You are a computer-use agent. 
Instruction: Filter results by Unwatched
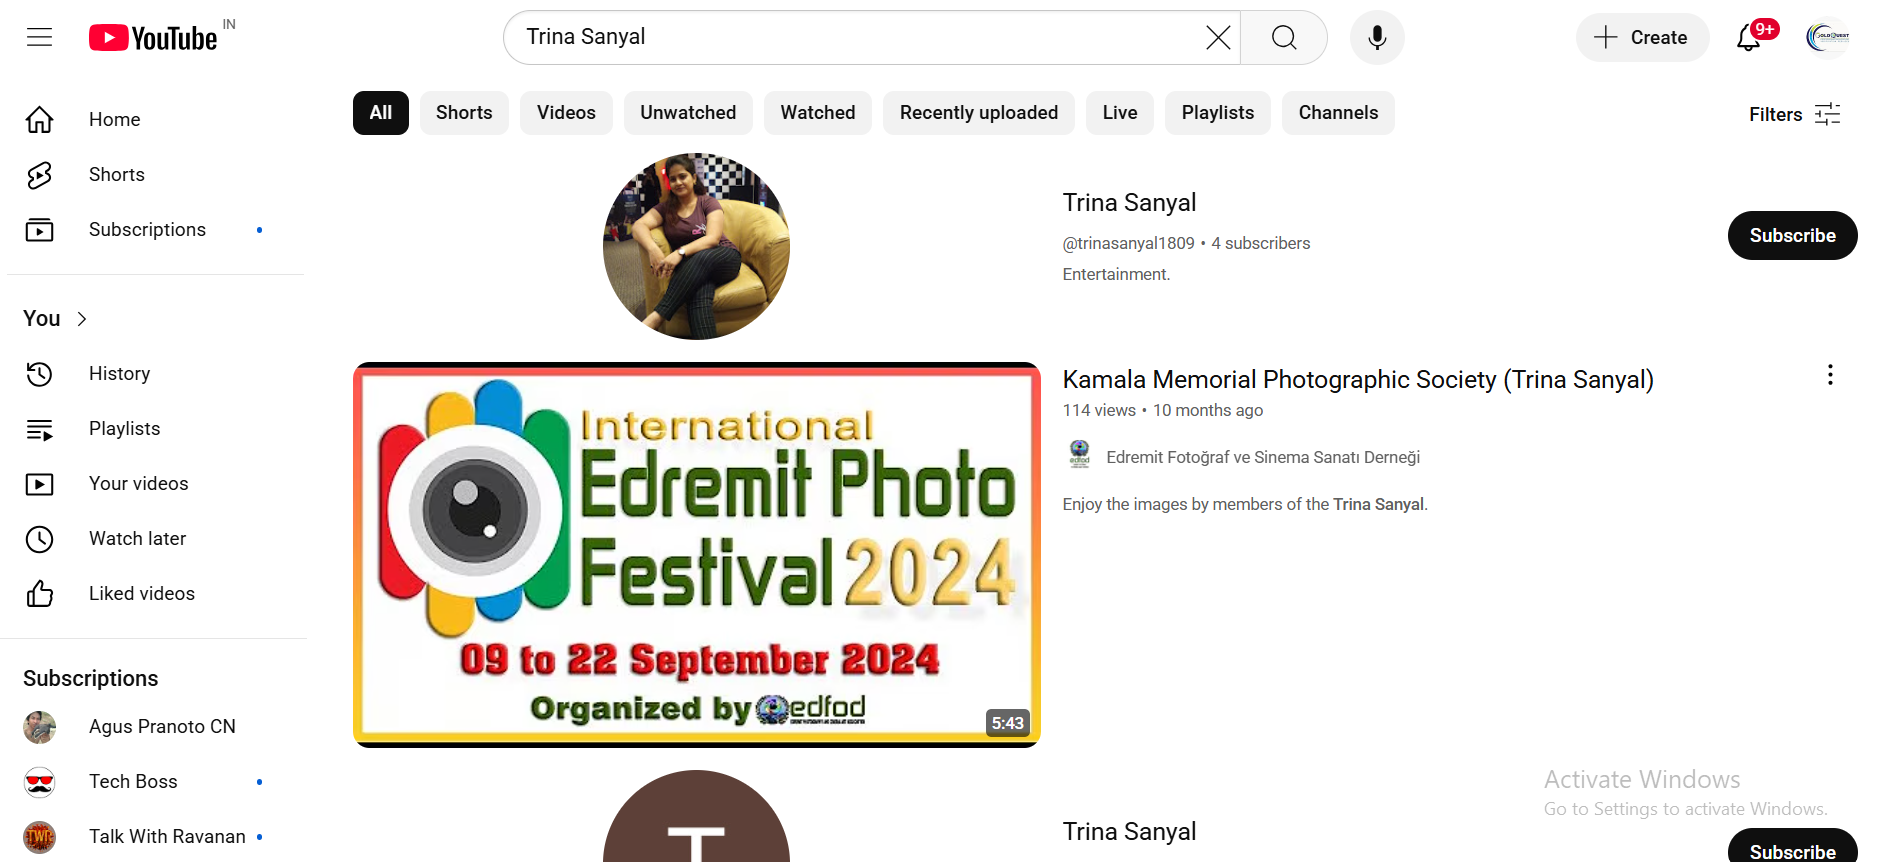click(x=688, y=113)
